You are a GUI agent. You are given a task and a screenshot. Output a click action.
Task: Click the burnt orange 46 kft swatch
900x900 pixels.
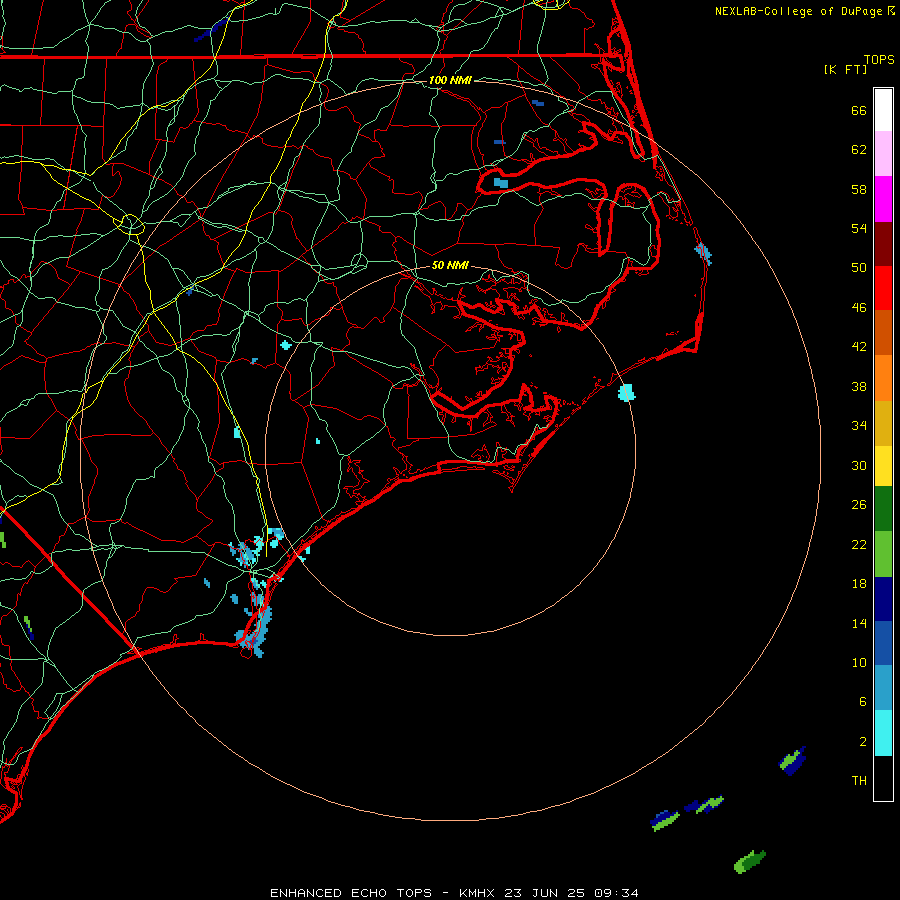click(883, 332)
